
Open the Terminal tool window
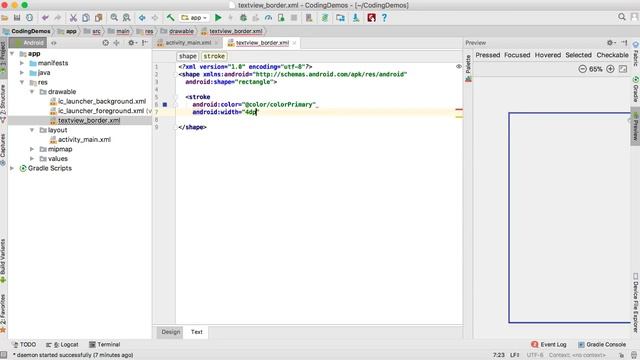coord(104,344)
